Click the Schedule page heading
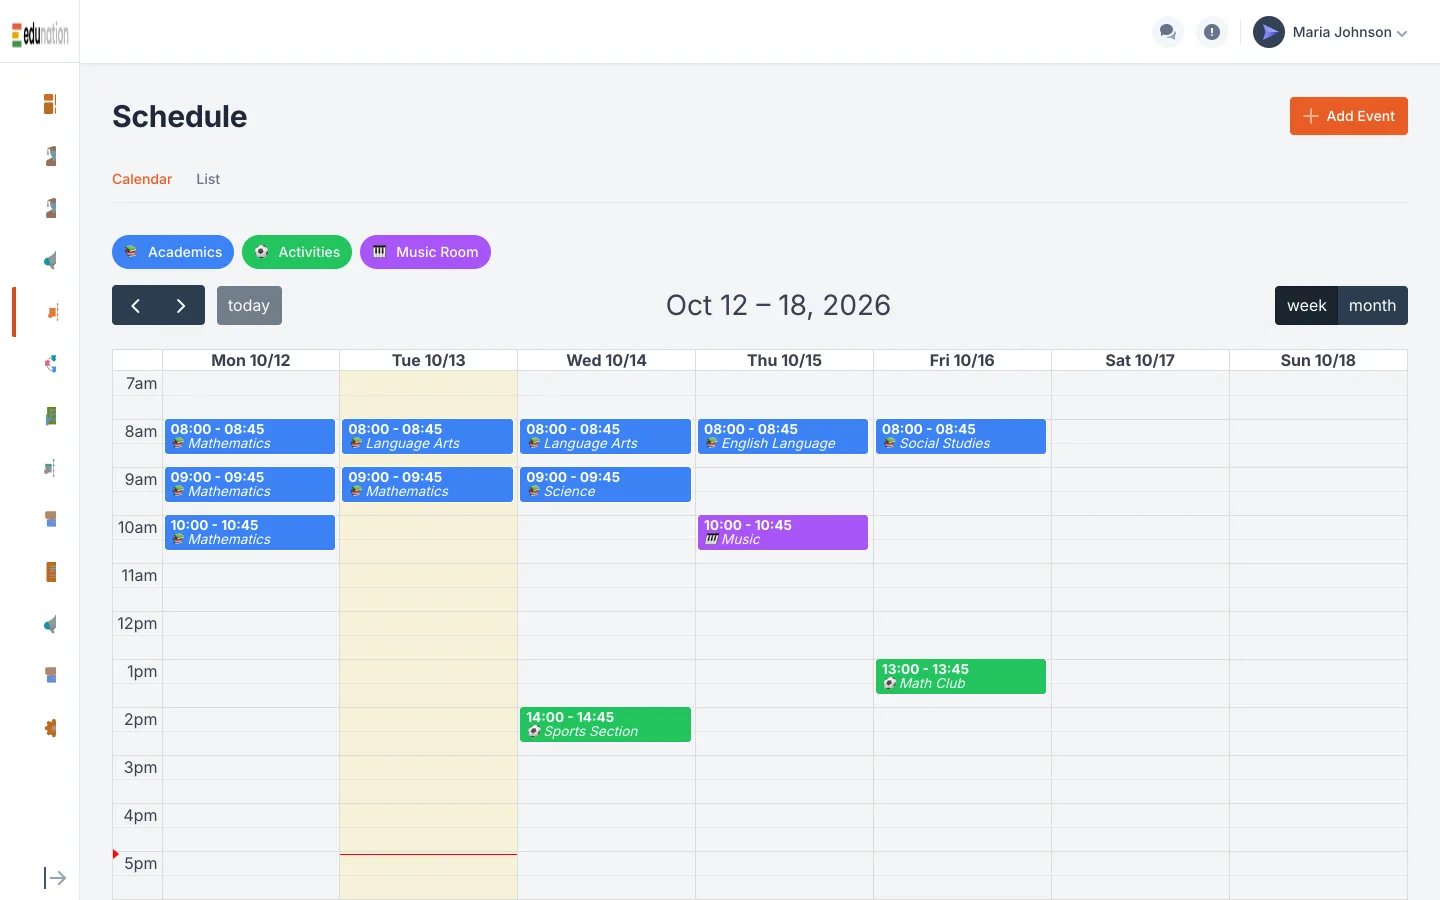The image size is (1440, 900). [x=180, y=116]
